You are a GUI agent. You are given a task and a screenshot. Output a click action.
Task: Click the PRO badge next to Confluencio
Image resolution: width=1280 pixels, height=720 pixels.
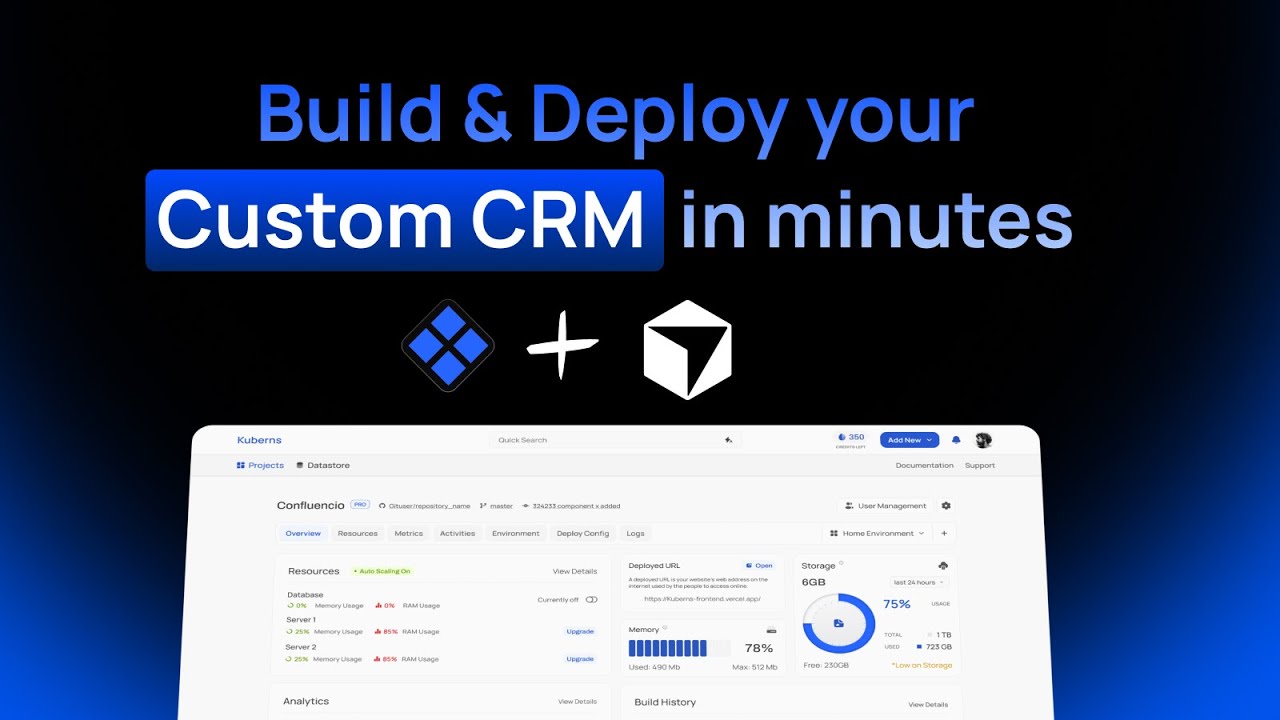361,505
